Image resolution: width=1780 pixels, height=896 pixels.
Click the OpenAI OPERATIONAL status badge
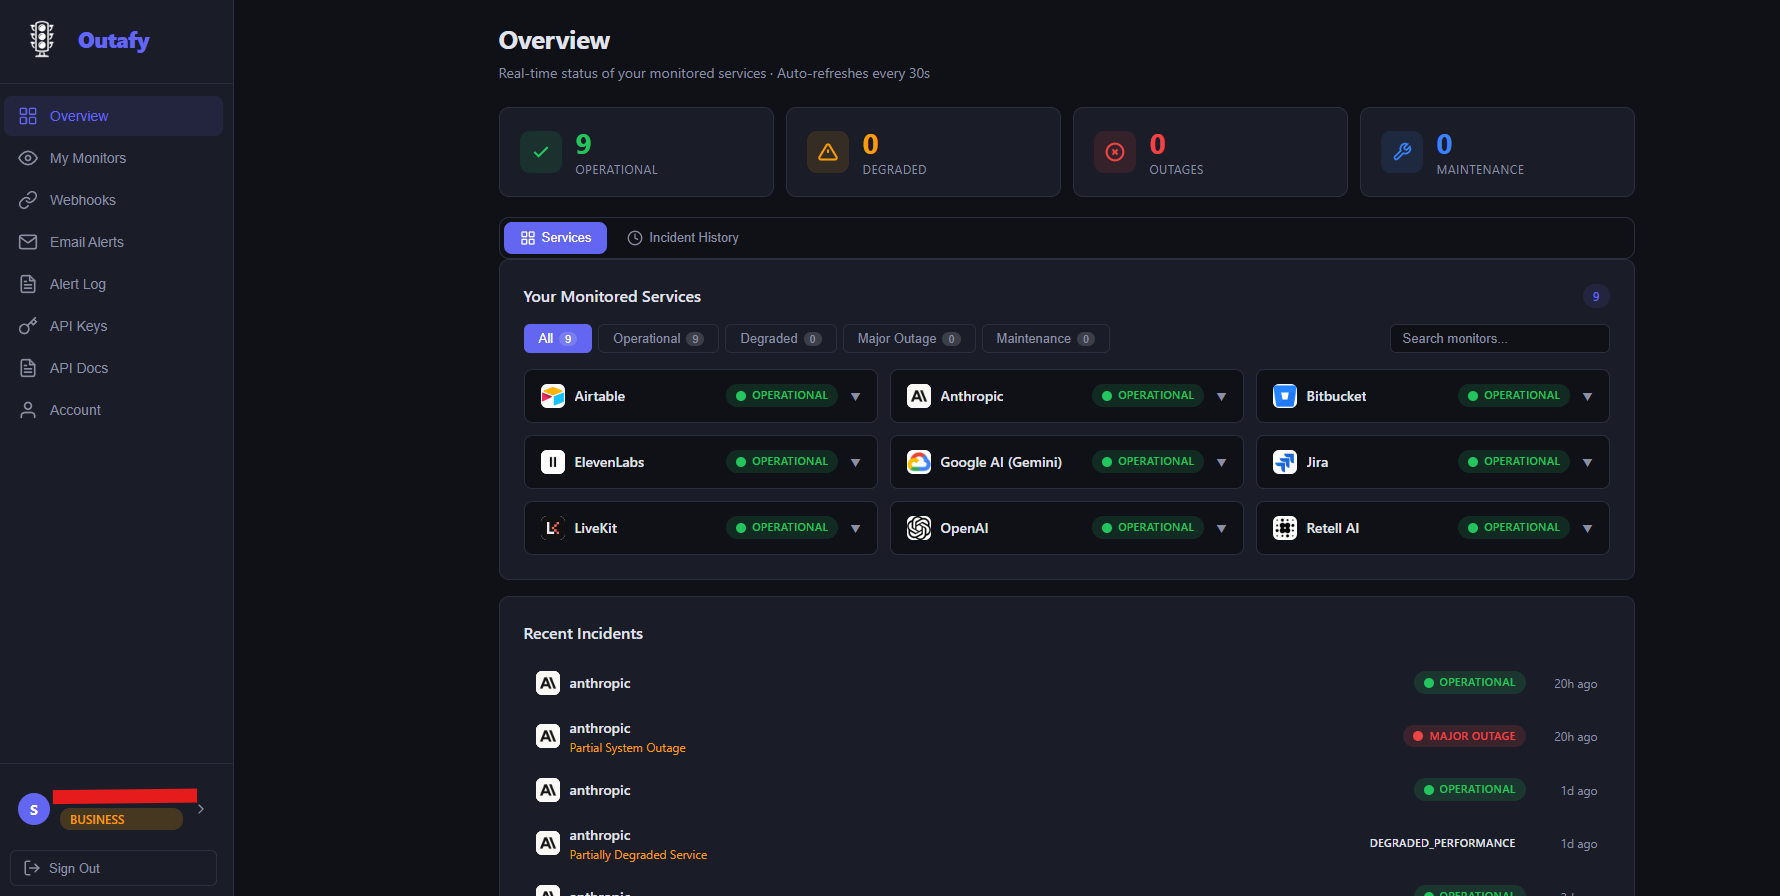click(1148, 528)
